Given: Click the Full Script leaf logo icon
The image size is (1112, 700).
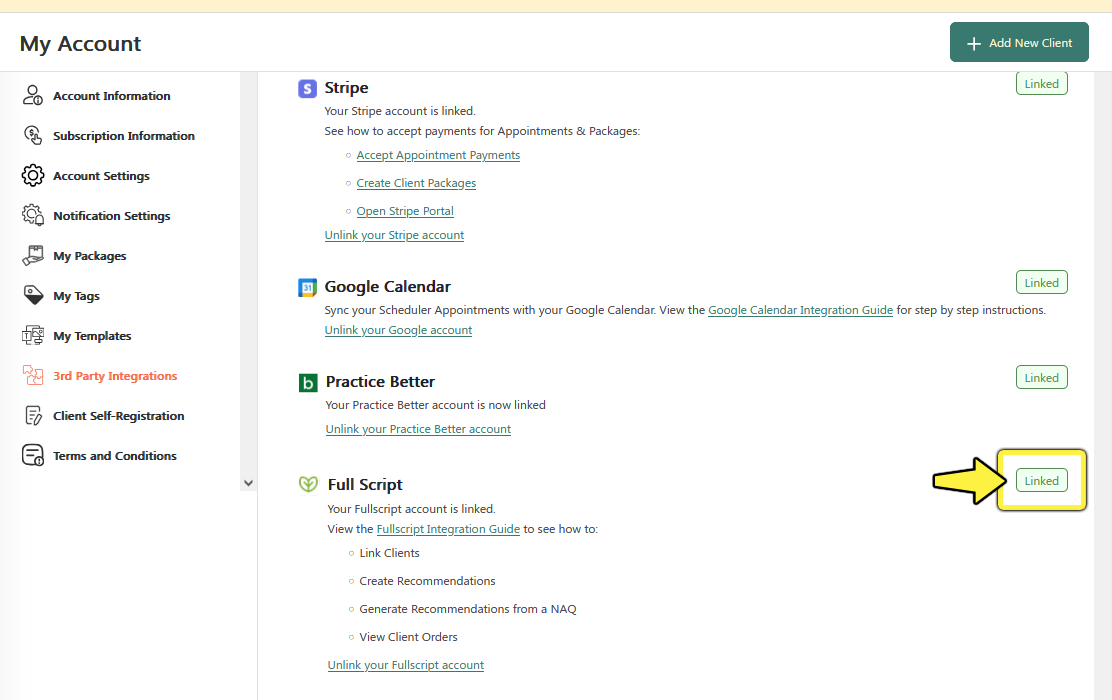Looking at the screenshot, I should coord(308,484).
